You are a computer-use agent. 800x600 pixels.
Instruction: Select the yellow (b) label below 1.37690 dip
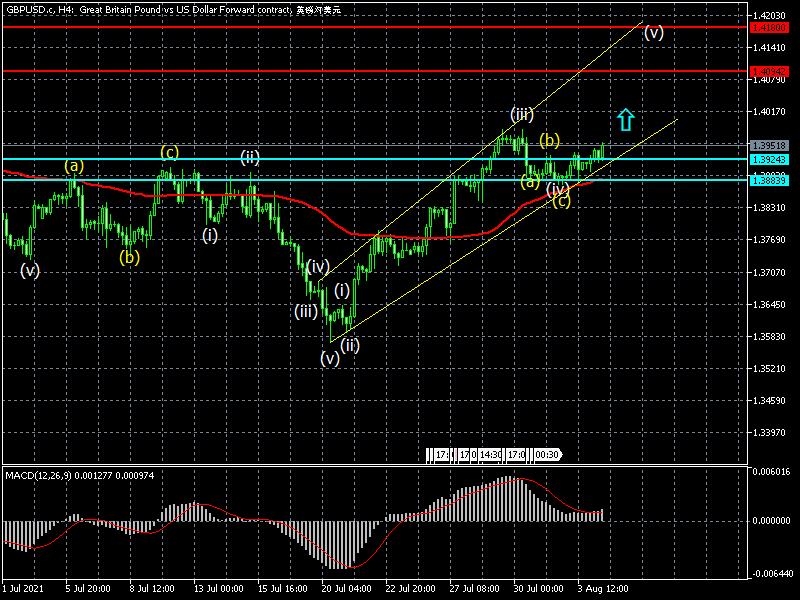(x=130, y=257)
